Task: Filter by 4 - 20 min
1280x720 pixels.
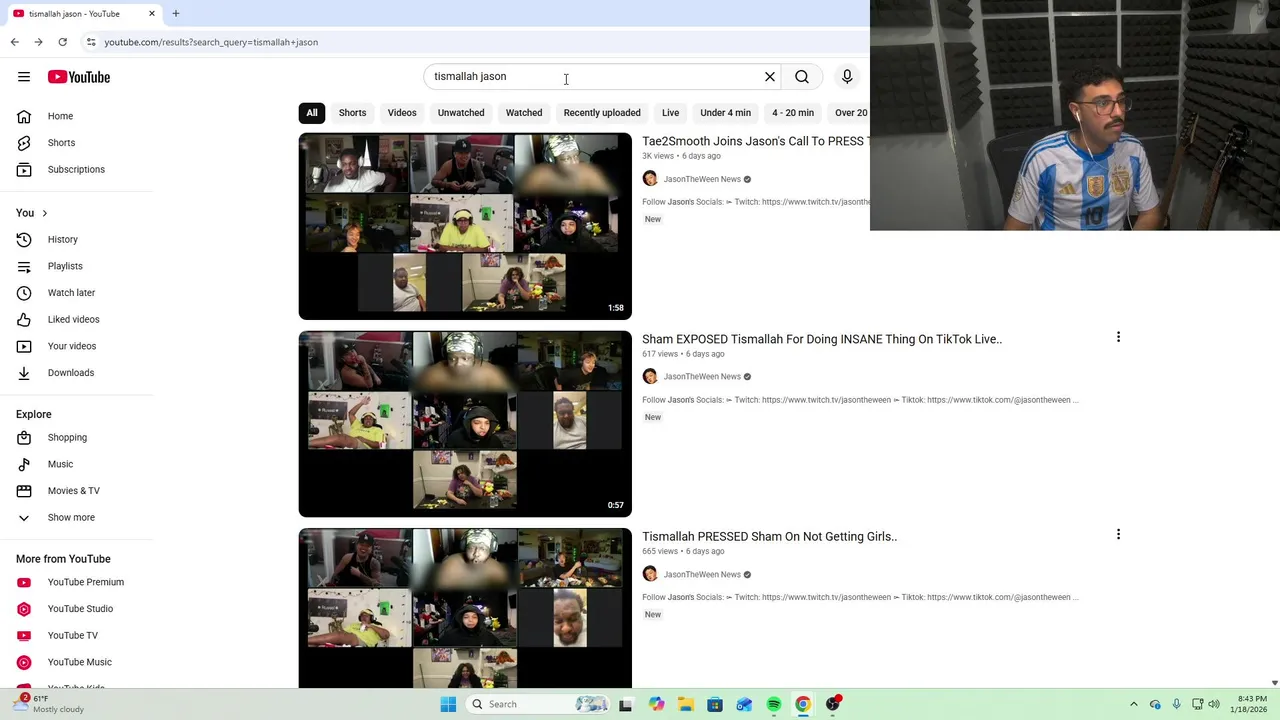Action: pyautogui.click(x=793, y=113)
